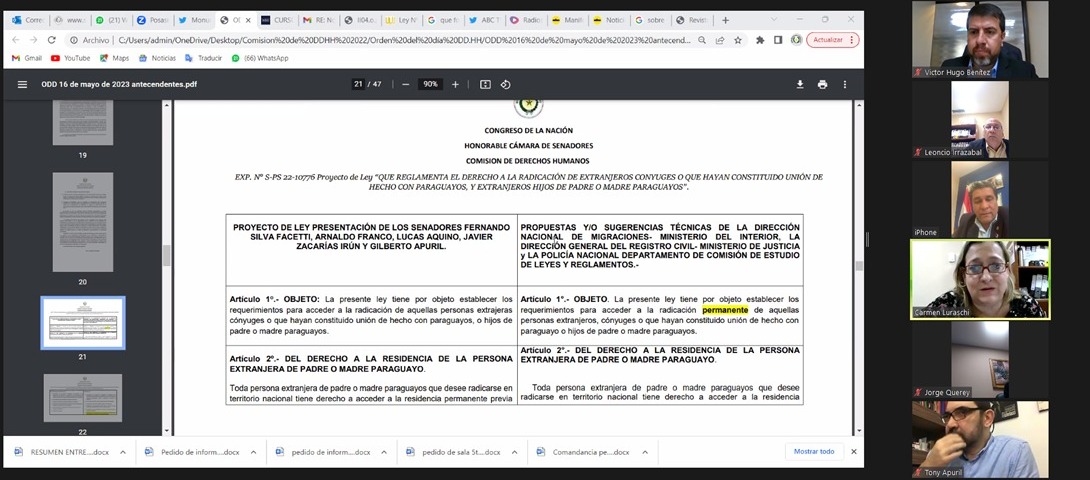Select Carmen Luraschi video tile
This screenshot has height=480, width=1090.
980,280
